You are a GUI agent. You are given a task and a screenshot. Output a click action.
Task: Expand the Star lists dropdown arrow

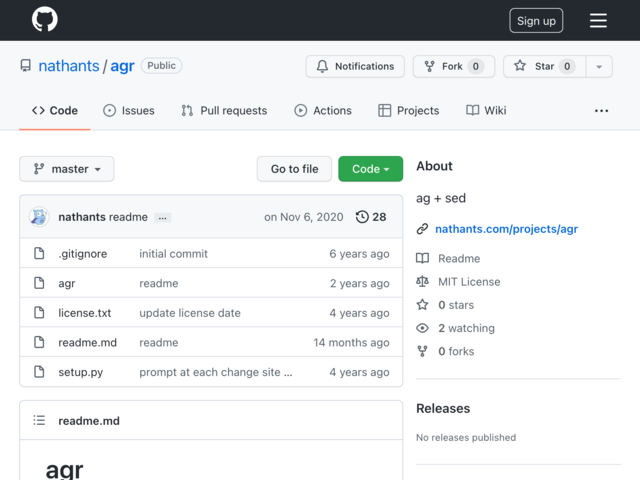[x=599, y=67]
